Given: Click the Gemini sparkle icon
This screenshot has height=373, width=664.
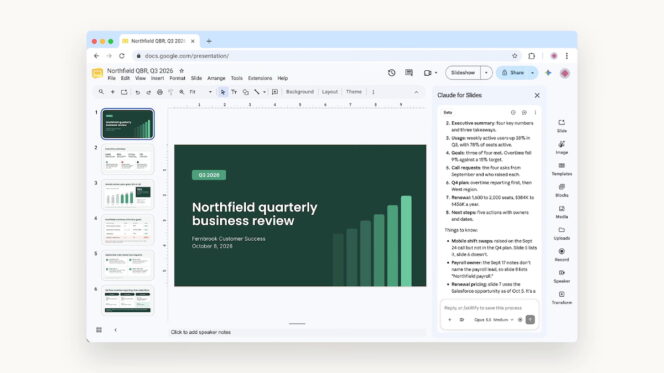Looking at the screenshot, I should click(548, 73).
